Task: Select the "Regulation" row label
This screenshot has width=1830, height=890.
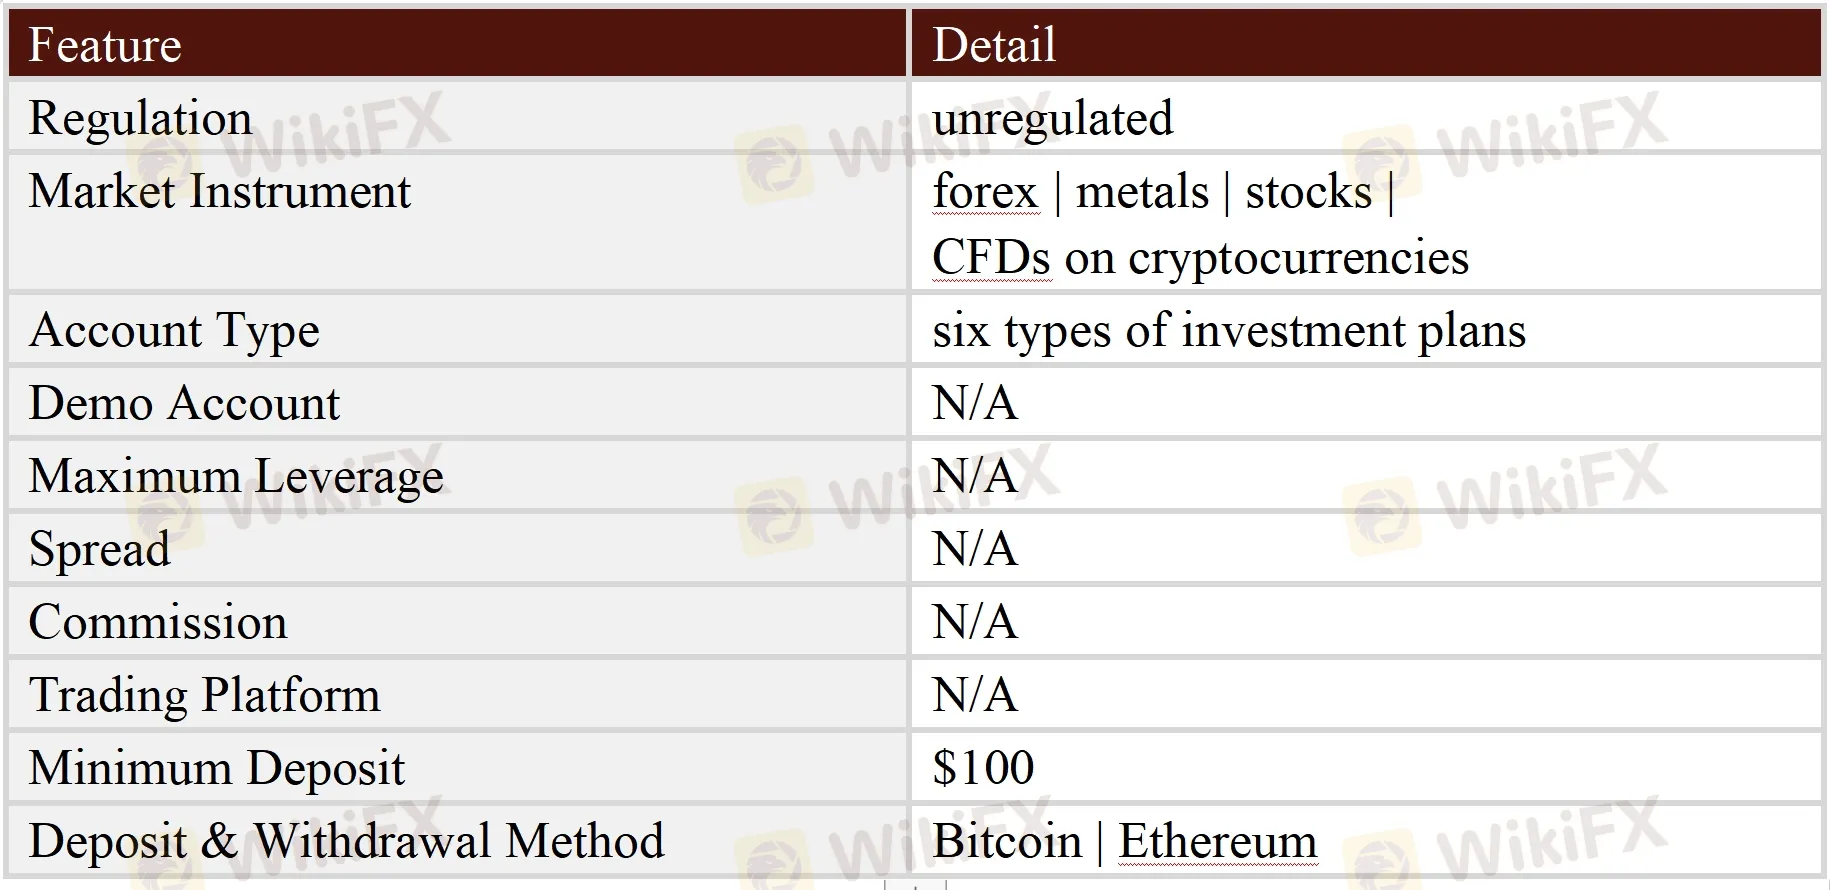Action: pos(140,118)
